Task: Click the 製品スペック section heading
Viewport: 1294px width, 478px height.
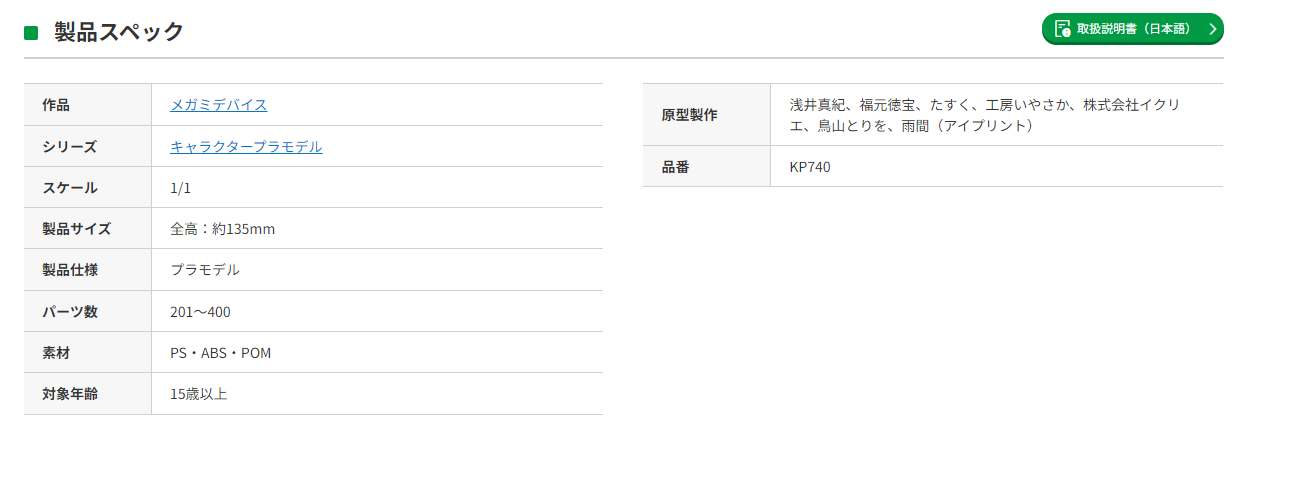Action: [x=119, y=32]
